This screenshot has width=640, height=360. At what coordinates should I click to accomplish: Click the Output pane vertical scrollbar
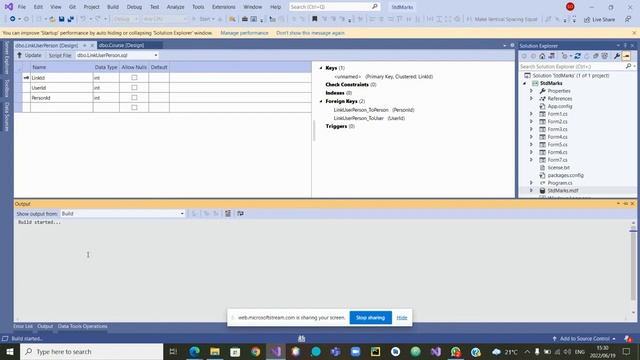633,269
